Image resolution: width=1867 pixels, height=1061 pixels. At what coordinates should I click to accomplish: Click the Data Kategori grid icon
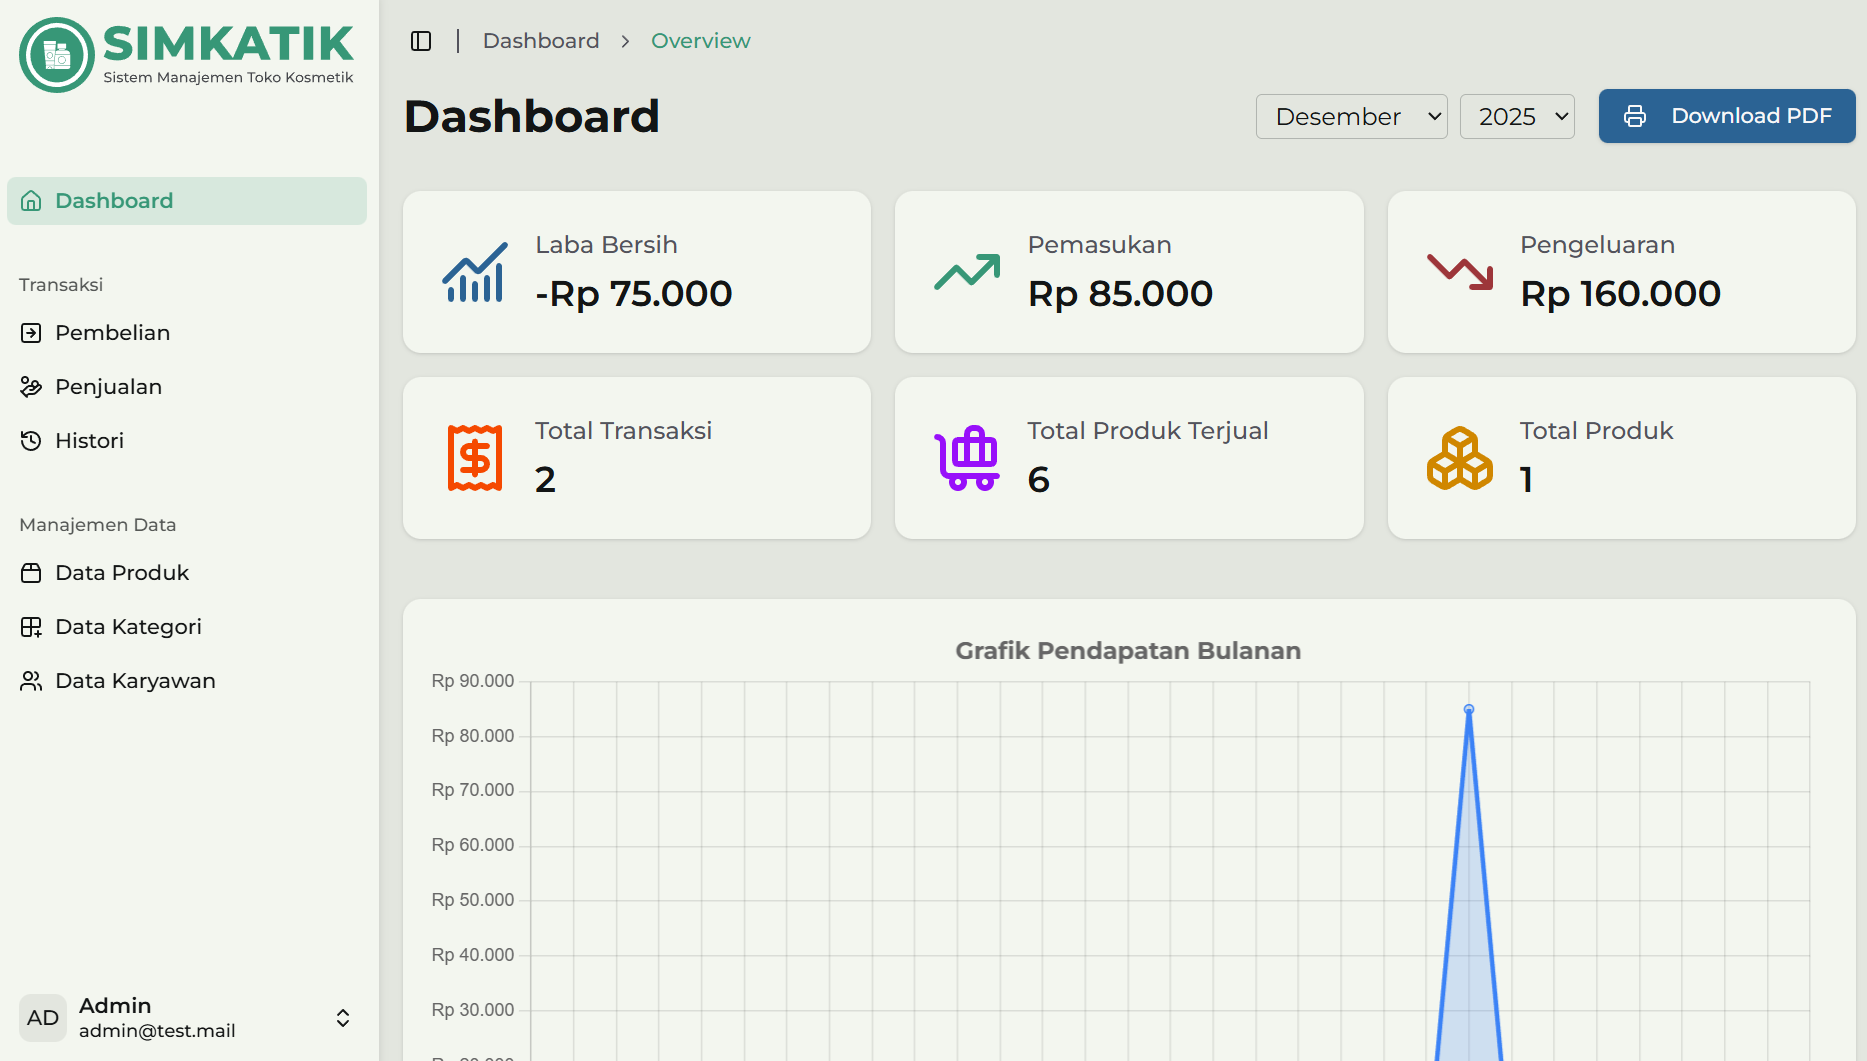click(31, 627)
